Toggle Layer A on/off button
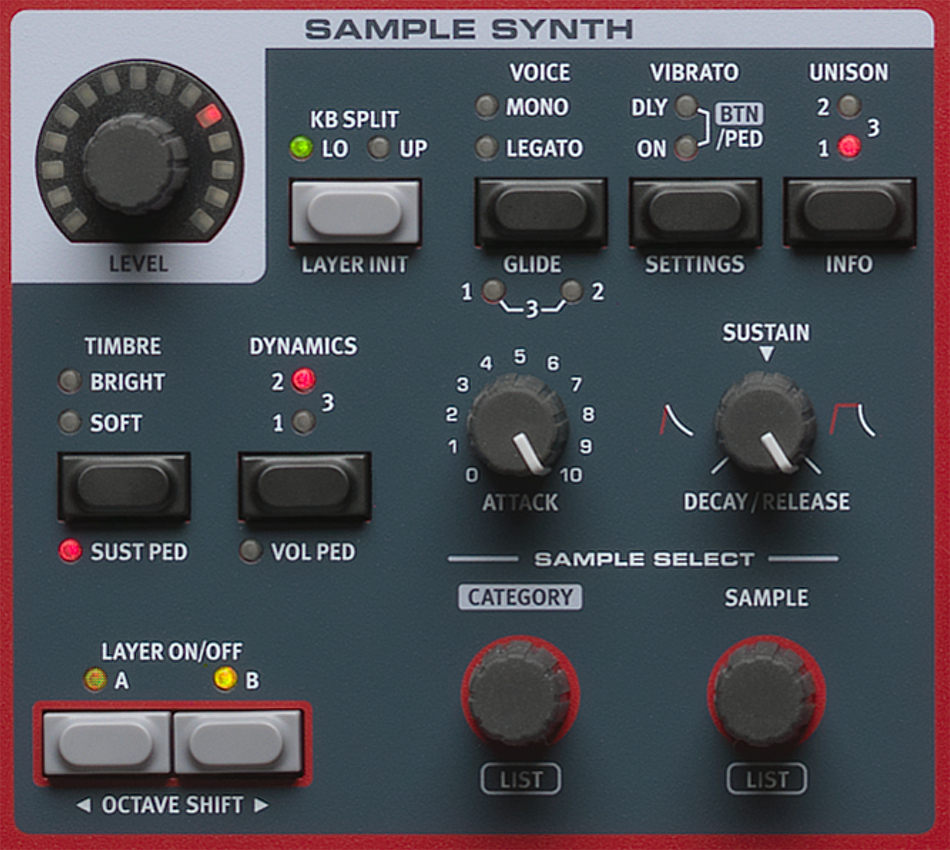Viewport: 950px width, 850px height. (106, 743)
